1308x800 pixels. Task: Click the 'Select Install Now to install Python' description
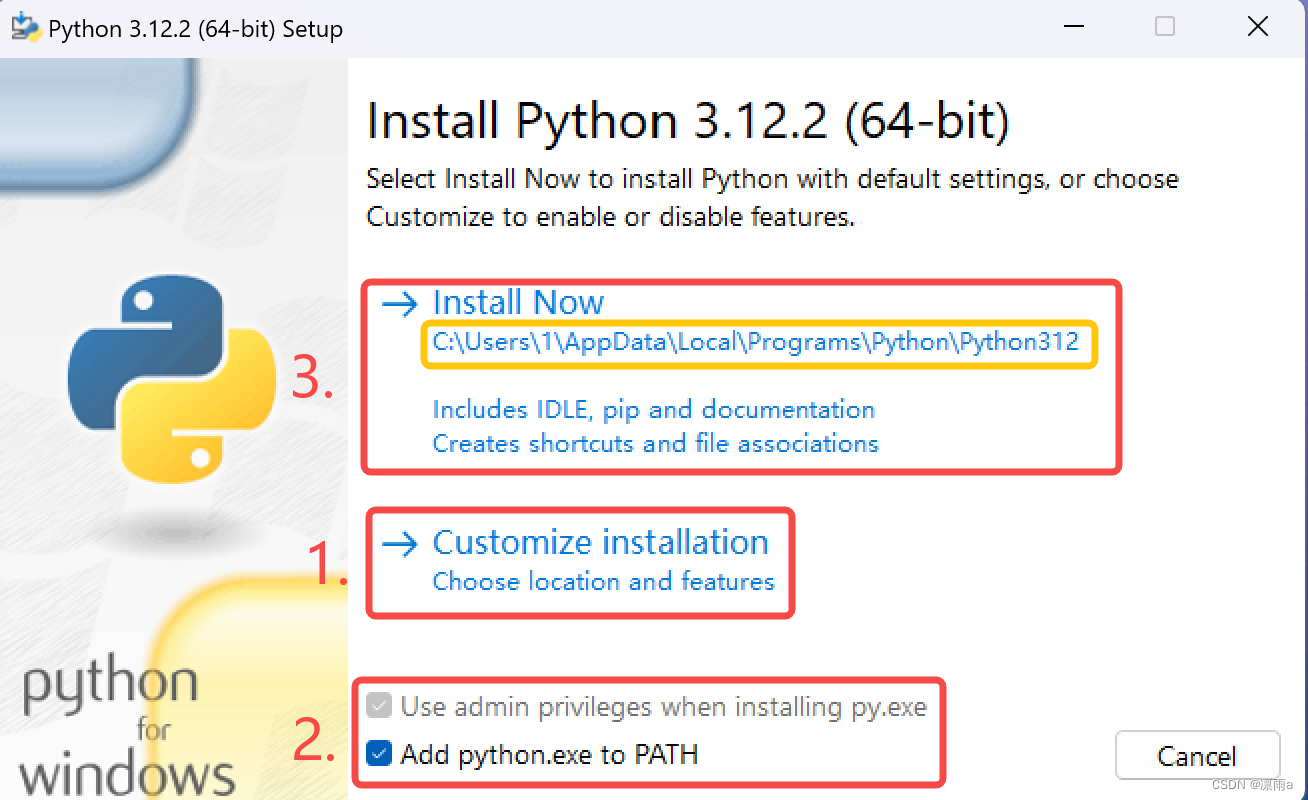click(773, 197)
